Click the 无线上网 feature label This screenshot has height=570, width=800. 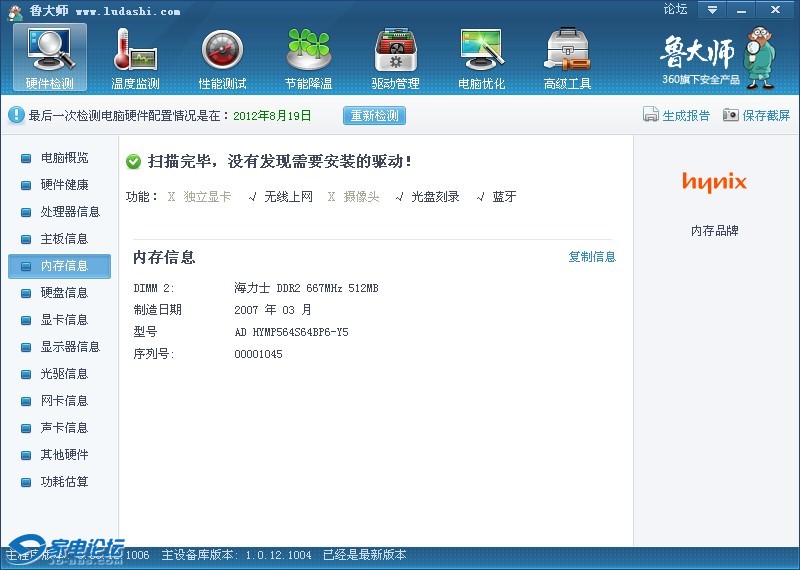(x=288, y=196)
